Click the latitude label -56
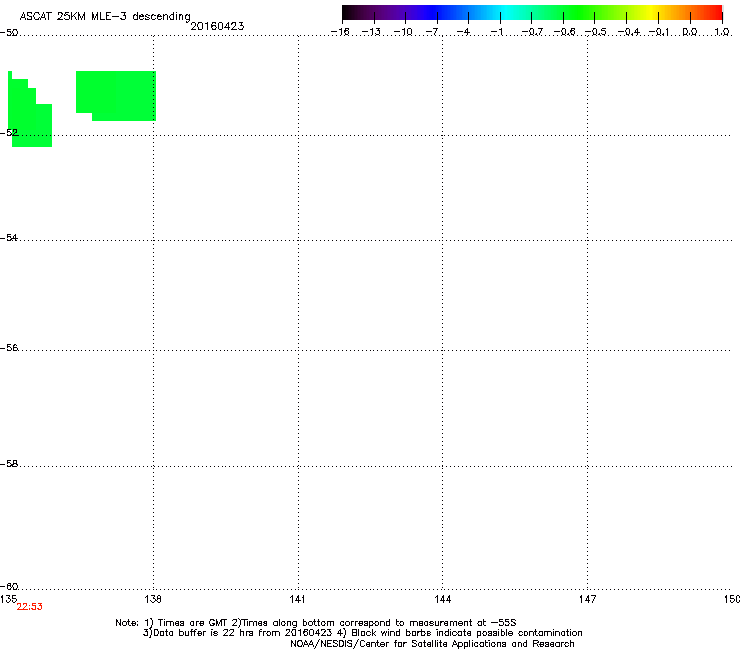The image size is (740, 650). pos(9,347)
